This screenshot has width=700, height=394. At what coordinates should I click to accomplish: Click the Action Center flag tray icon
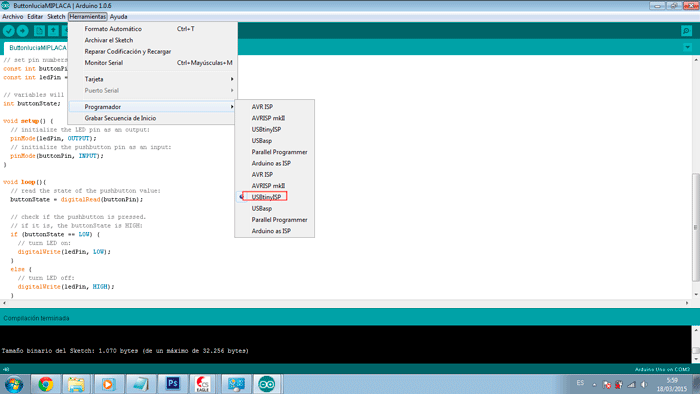click(x=606, y=384)
